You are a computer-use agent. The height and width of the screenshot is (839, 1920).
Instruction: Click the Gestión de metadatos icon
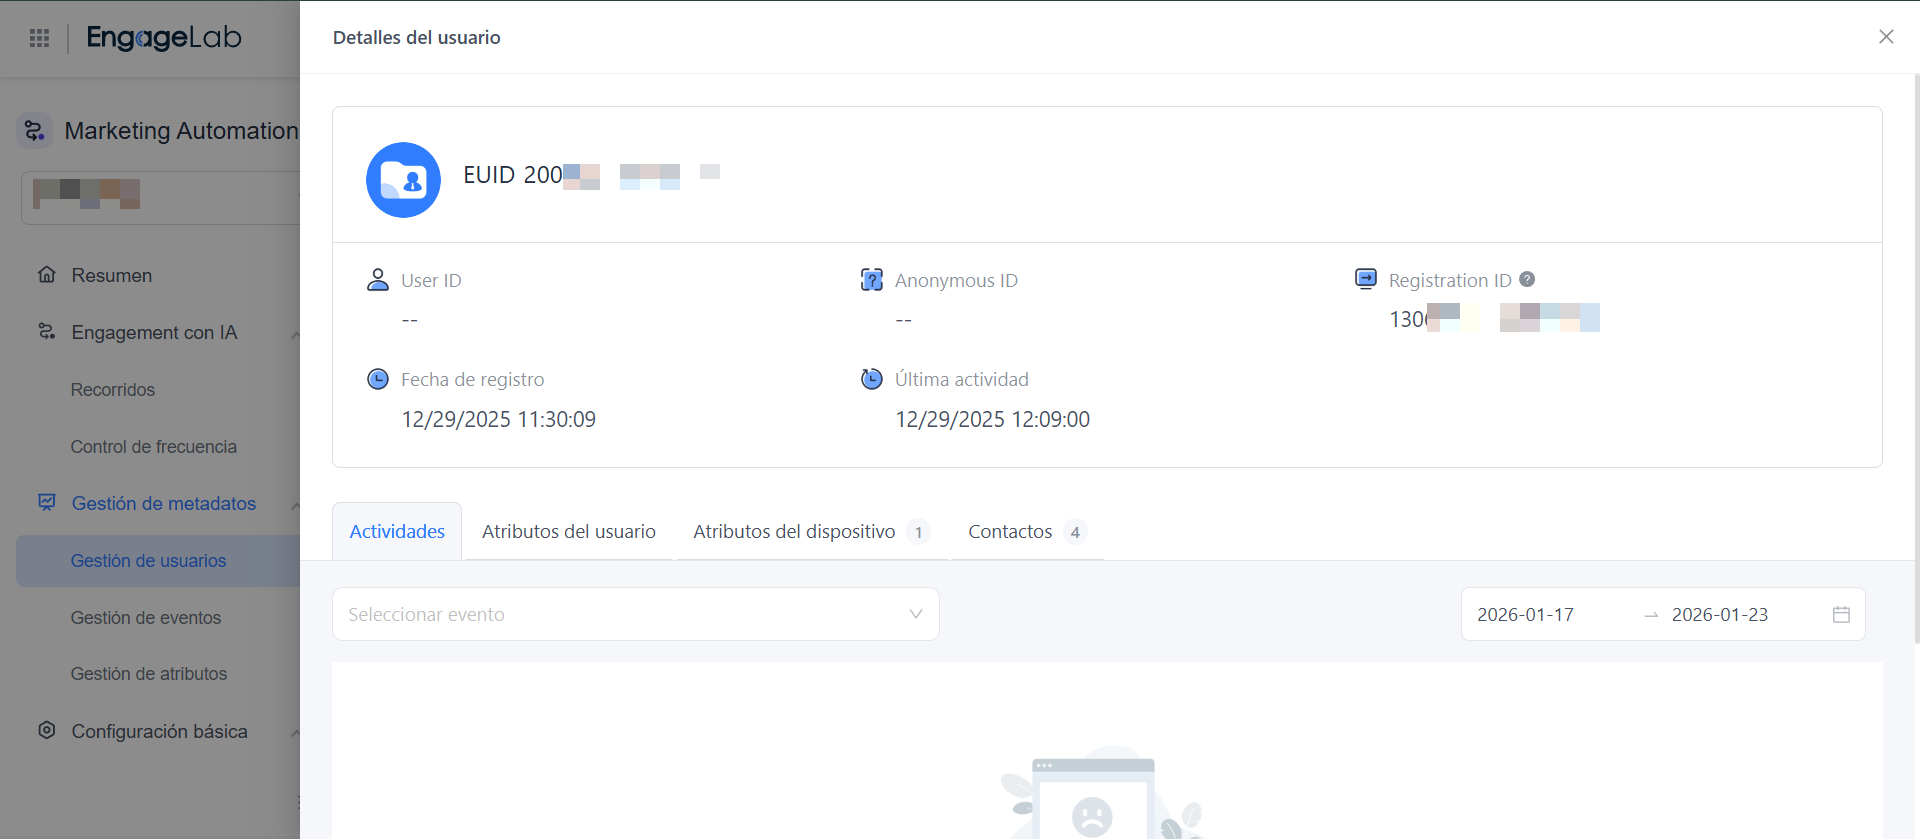46,502
